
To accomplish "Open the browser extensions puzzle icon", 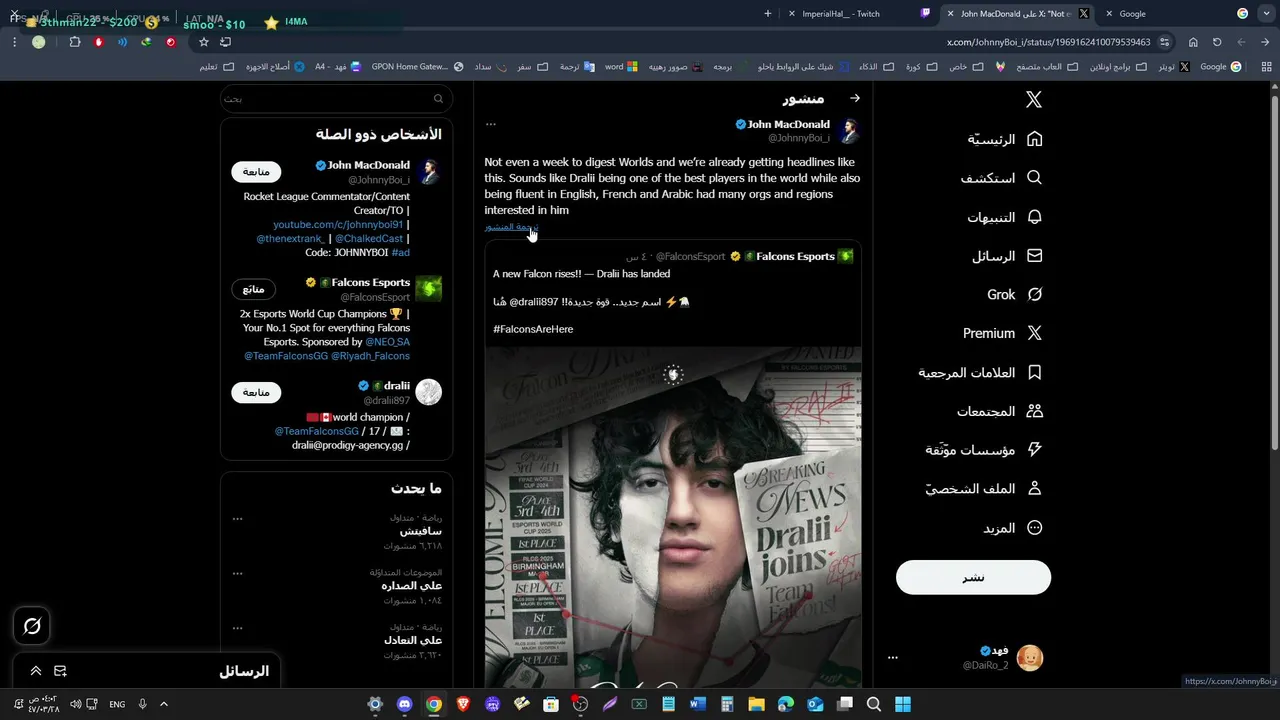I will click(x=75, y=42).
